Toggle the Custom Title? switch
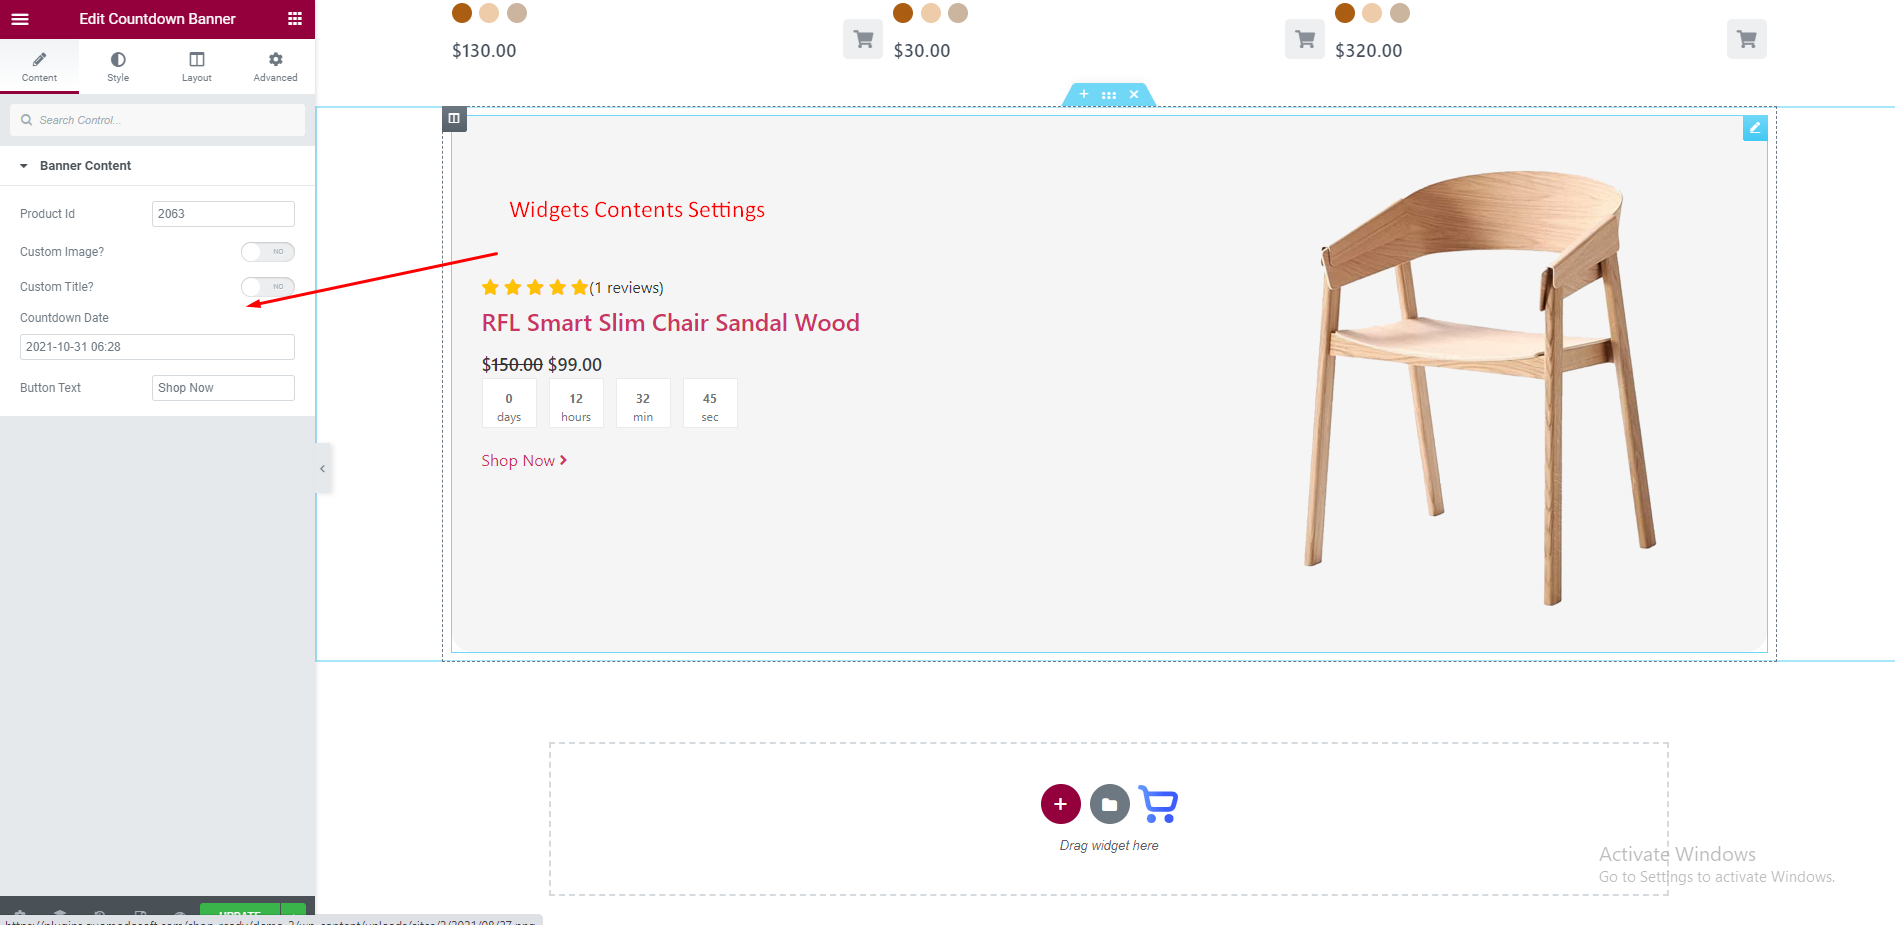The width and height of the screenshot is (1895, 925). (x=268, y=287)
